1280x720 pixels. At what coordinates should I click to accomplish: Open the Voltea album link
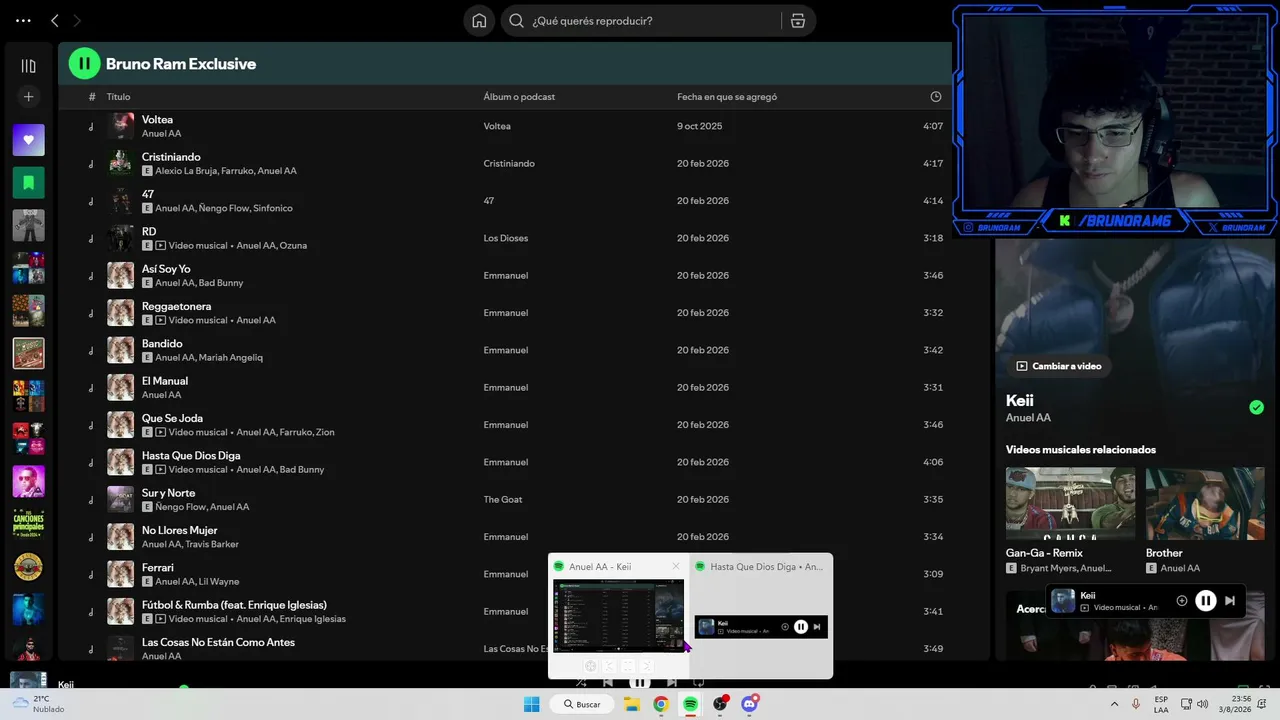click(497, 126)
